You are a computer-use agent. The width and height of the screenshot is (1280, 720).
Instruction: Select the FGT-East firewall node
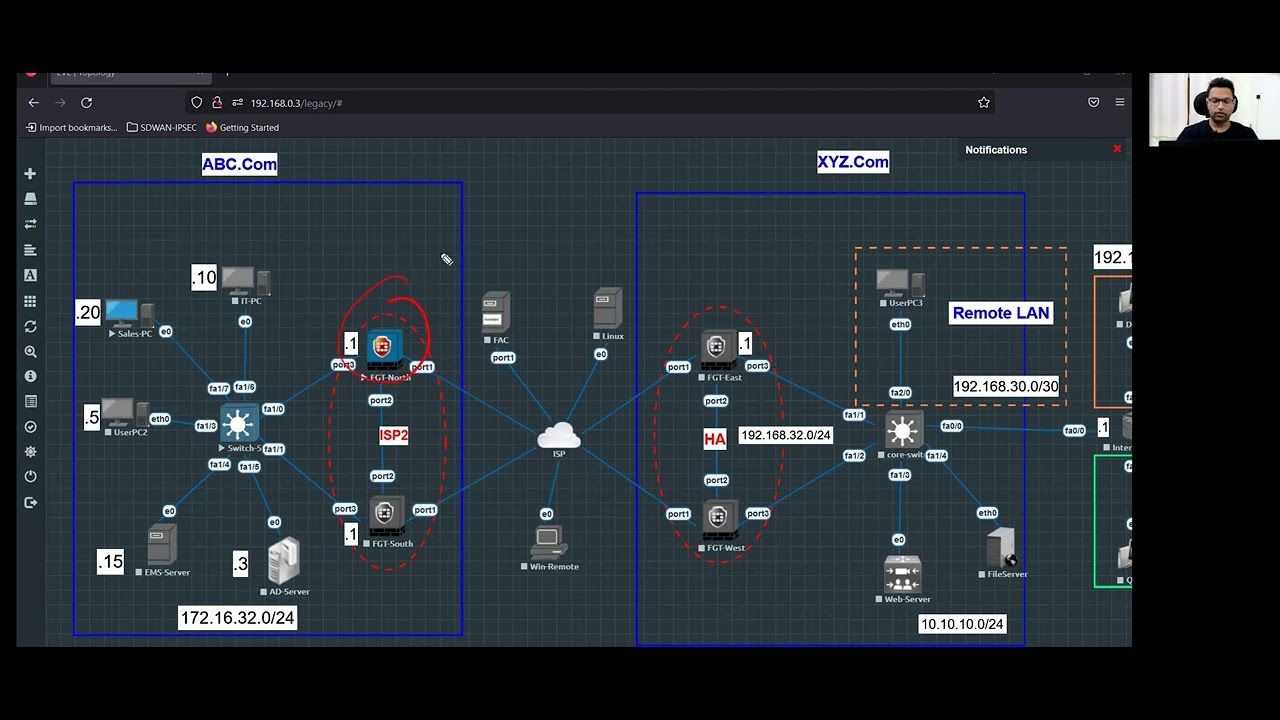tap(718, 350)
